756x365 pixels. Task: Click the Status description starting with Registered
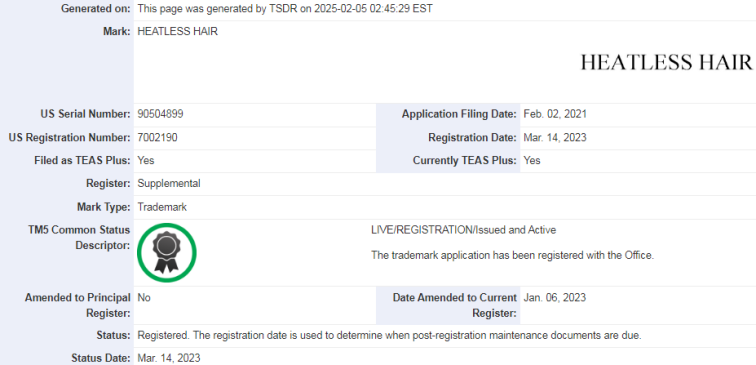(390, 336)
